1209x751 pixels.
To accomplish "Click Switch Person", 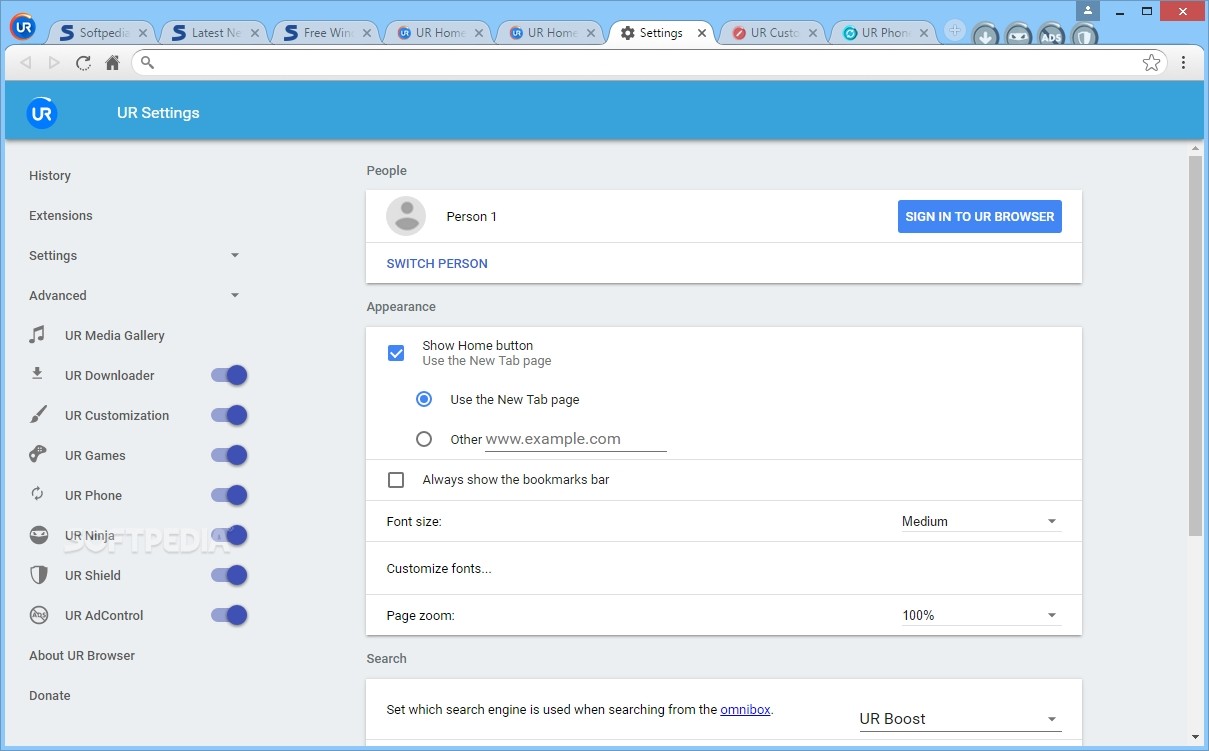I will (x=437, y=264).
